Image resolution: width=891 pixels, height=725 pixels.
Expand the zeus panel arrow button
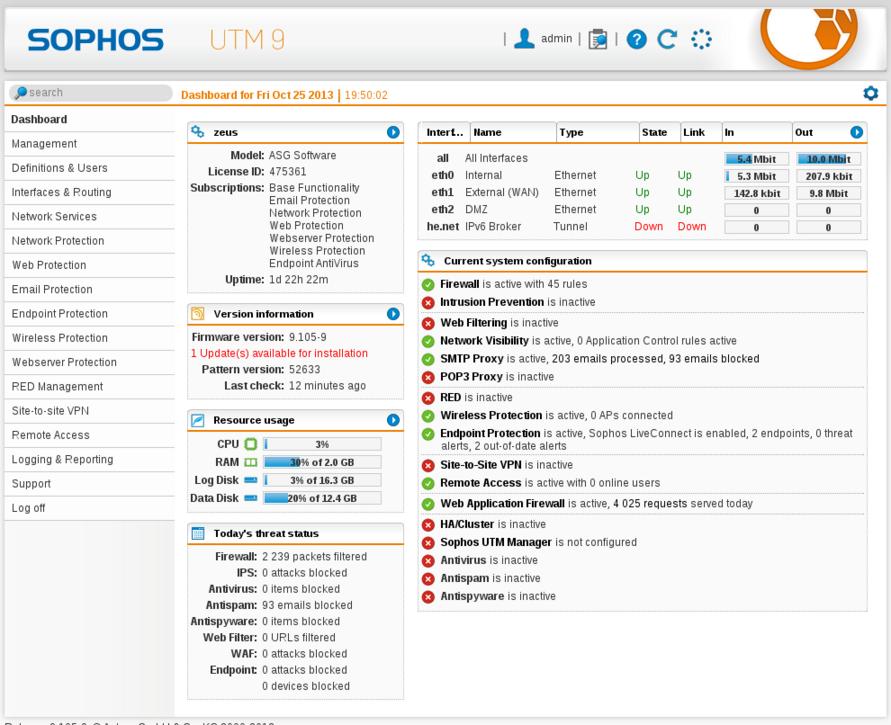(393, 132)
